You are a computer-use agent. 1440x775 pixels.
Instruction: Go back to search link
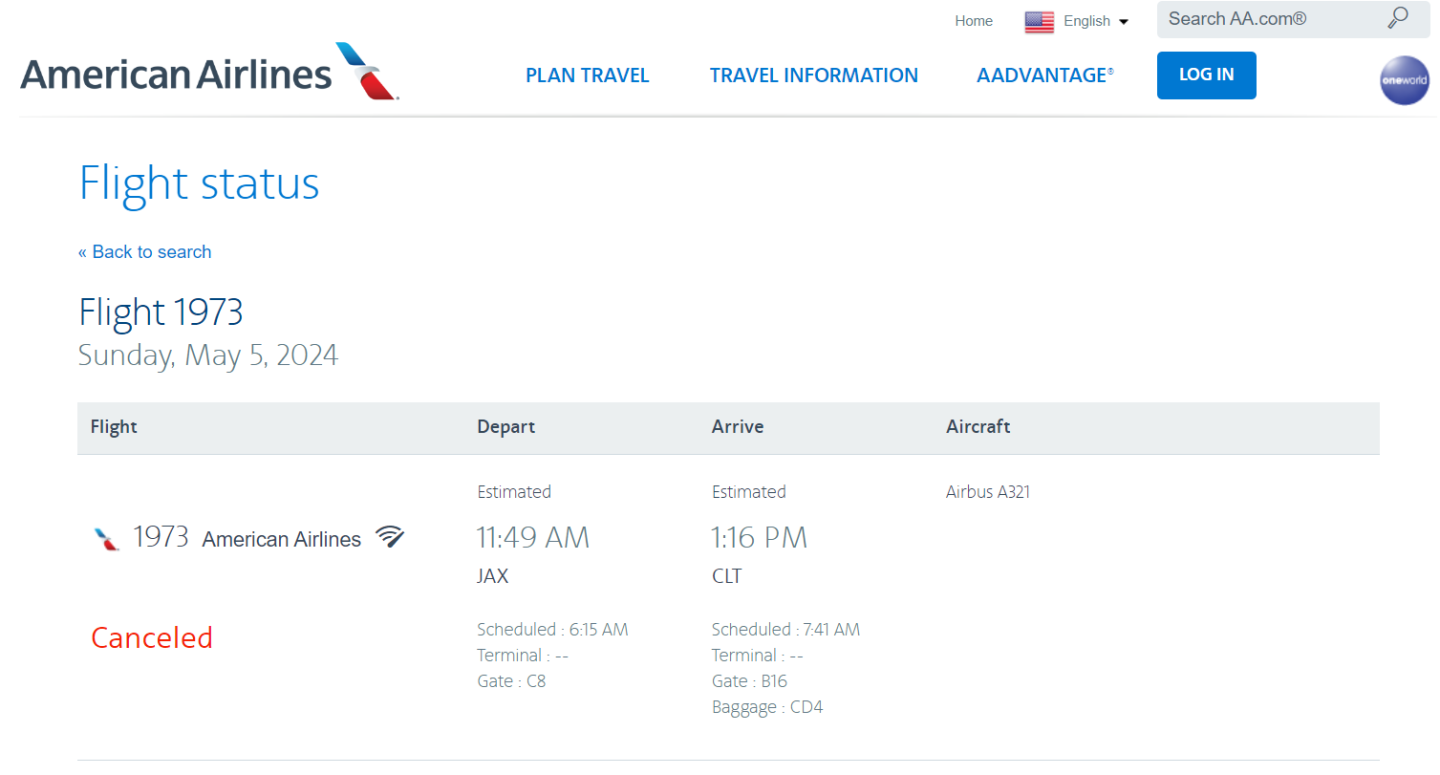[145, 252]
